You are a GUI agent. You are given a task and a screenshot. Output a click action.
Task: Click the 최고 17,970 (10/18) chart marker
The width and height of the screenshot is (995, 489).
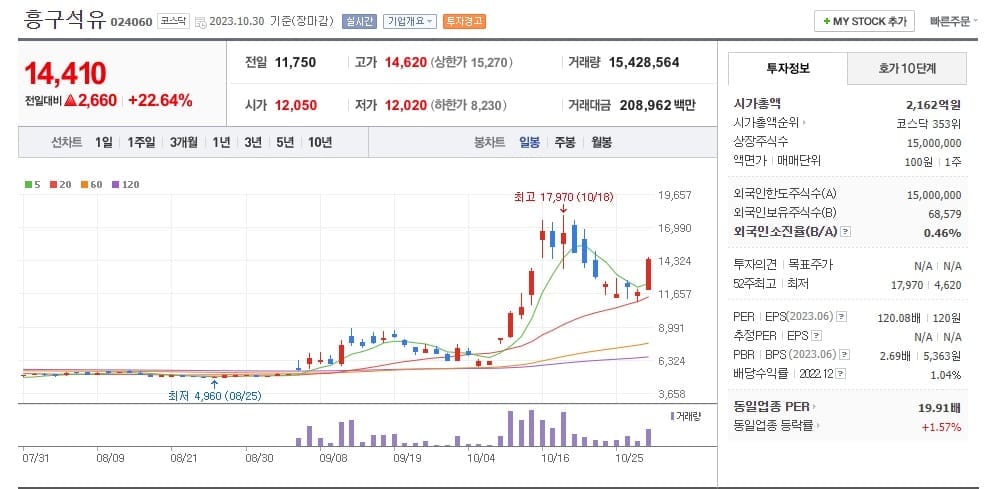click(563, 197)
